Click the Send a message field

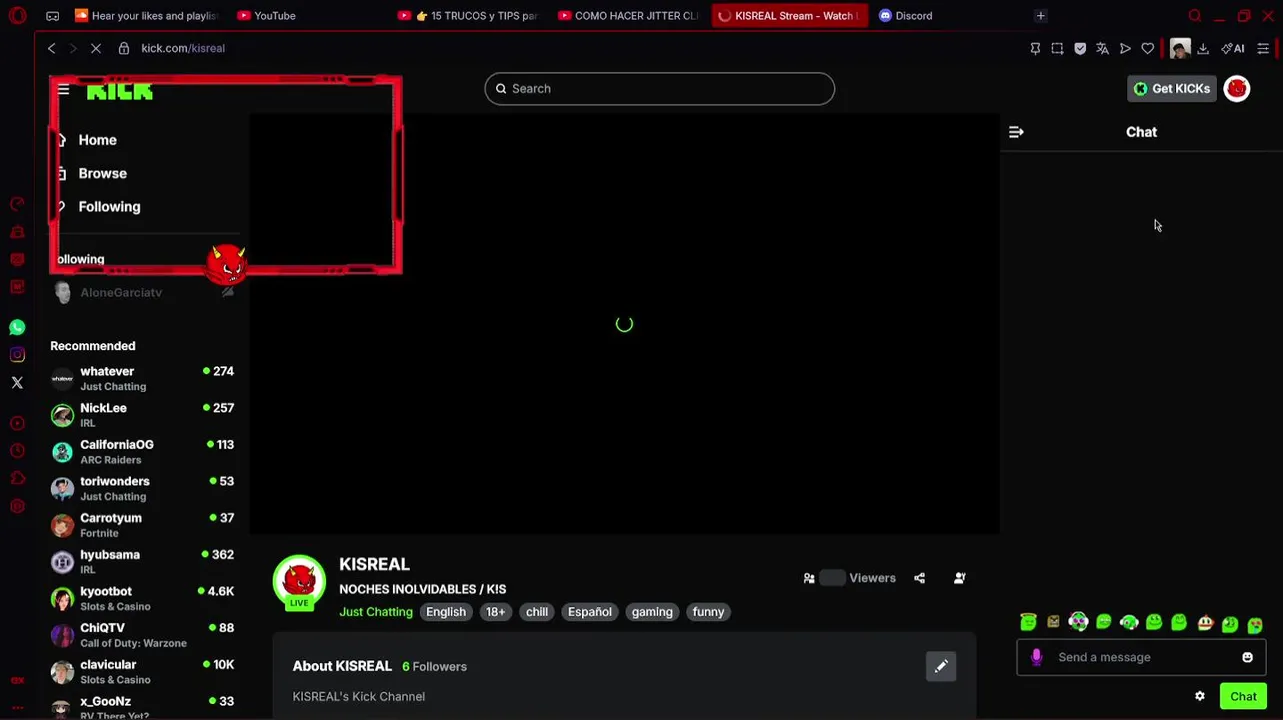click(x=1141, y=657)
